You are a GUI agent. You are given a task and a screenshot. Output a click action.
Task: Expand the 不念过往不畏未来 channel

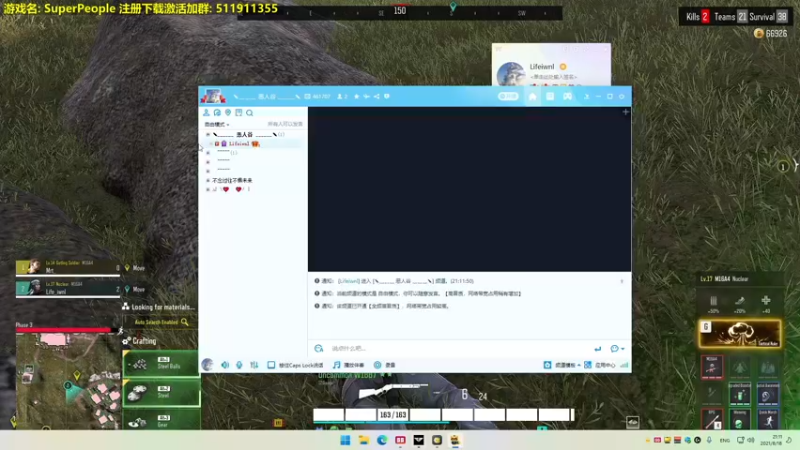[208, 181]
